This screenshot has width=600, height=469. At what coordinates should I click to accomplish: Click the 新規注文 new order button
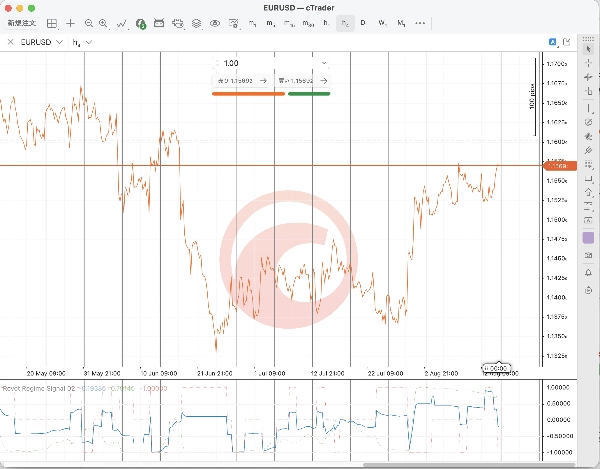pos(22,23)
